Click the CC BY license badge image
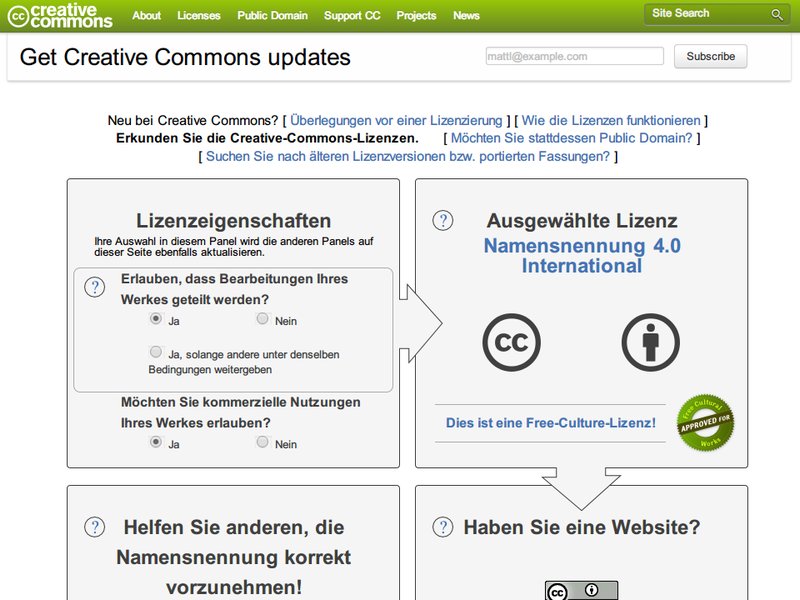Viewport: 800px width, 600px height. coord(581,590)
